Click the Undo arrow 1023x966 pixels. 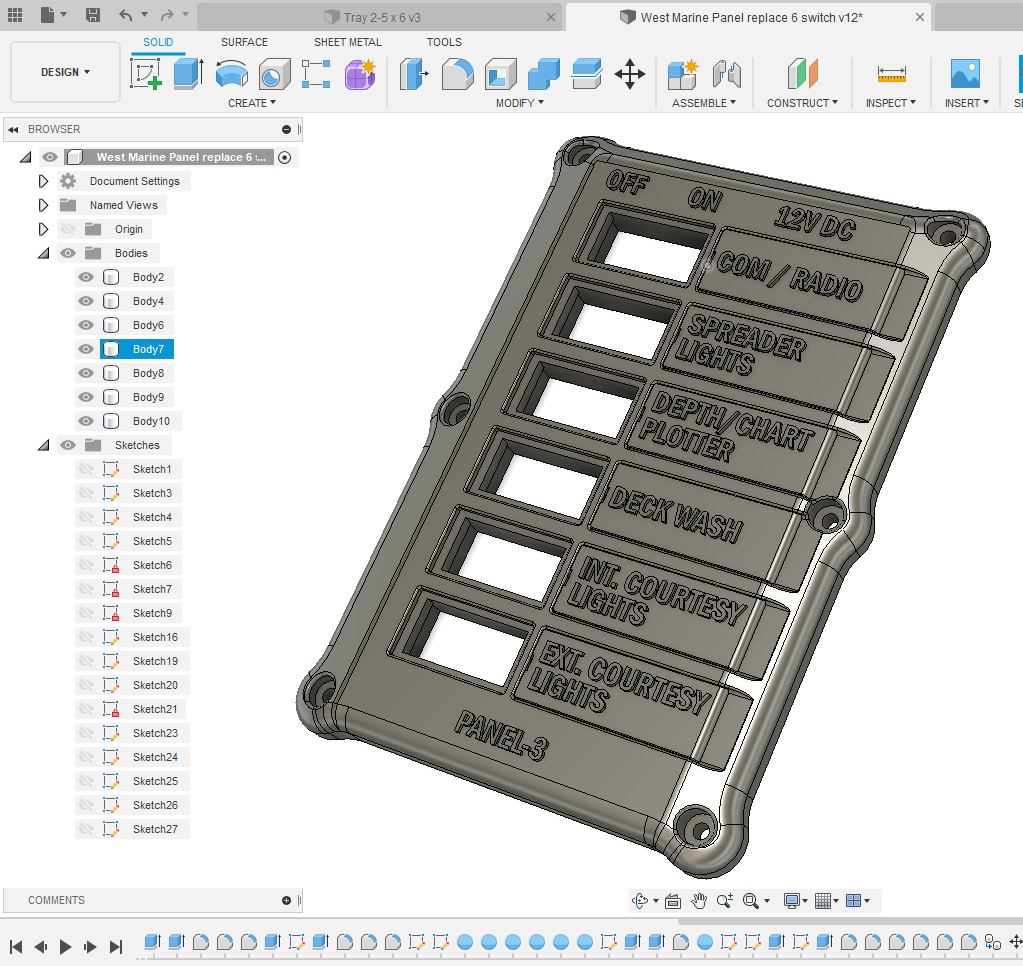coord(126,15)
